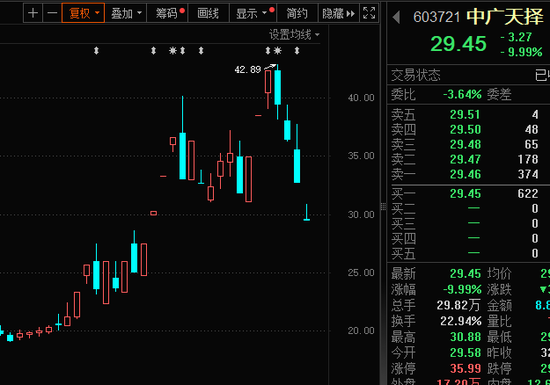Click the 涨停 value 35.99
Screen dimensions: 550x385
(465, 369)
